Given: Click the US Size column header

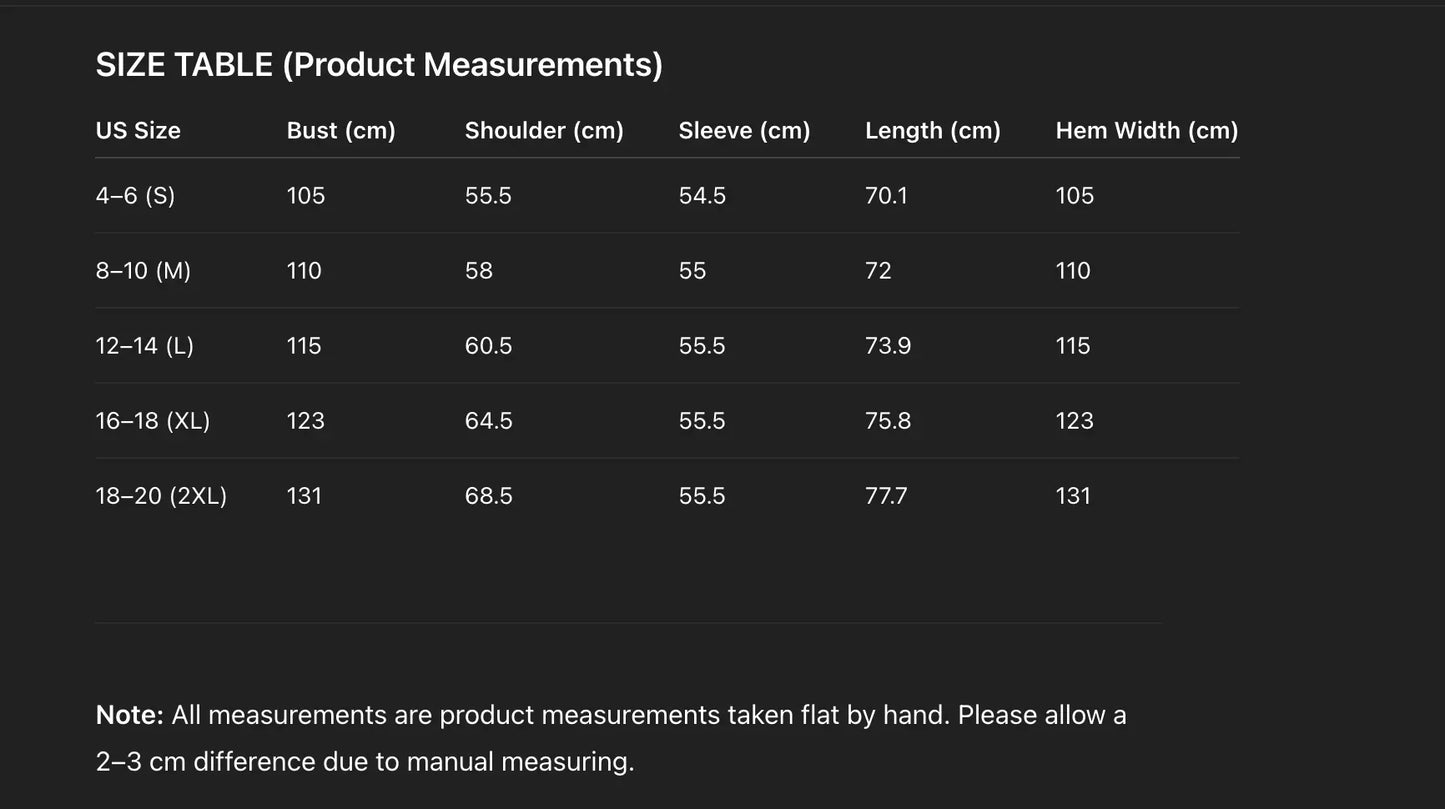Looking at the screenshot, I should pos(138,131).
